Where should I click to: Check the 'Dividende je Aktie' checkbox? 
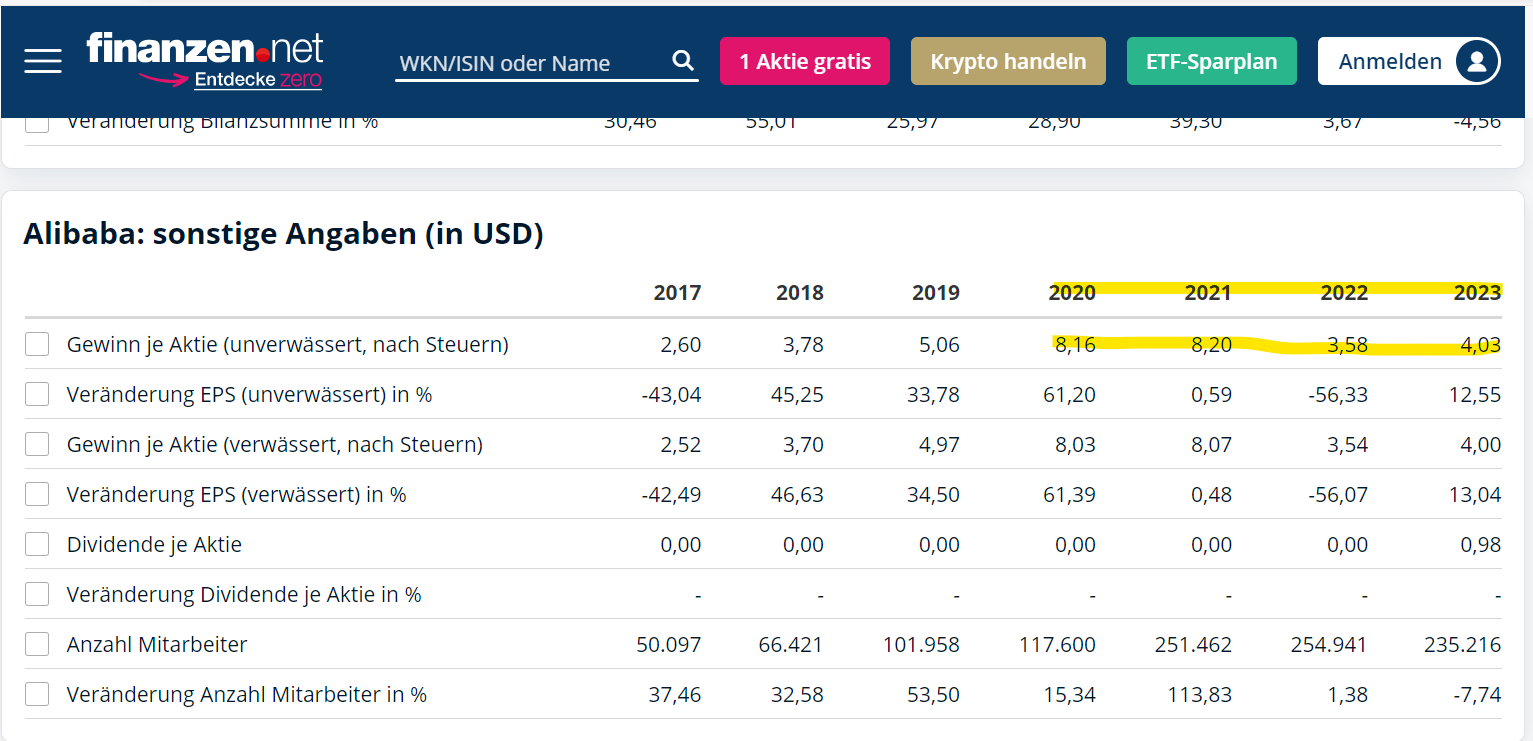pos(37,543)
